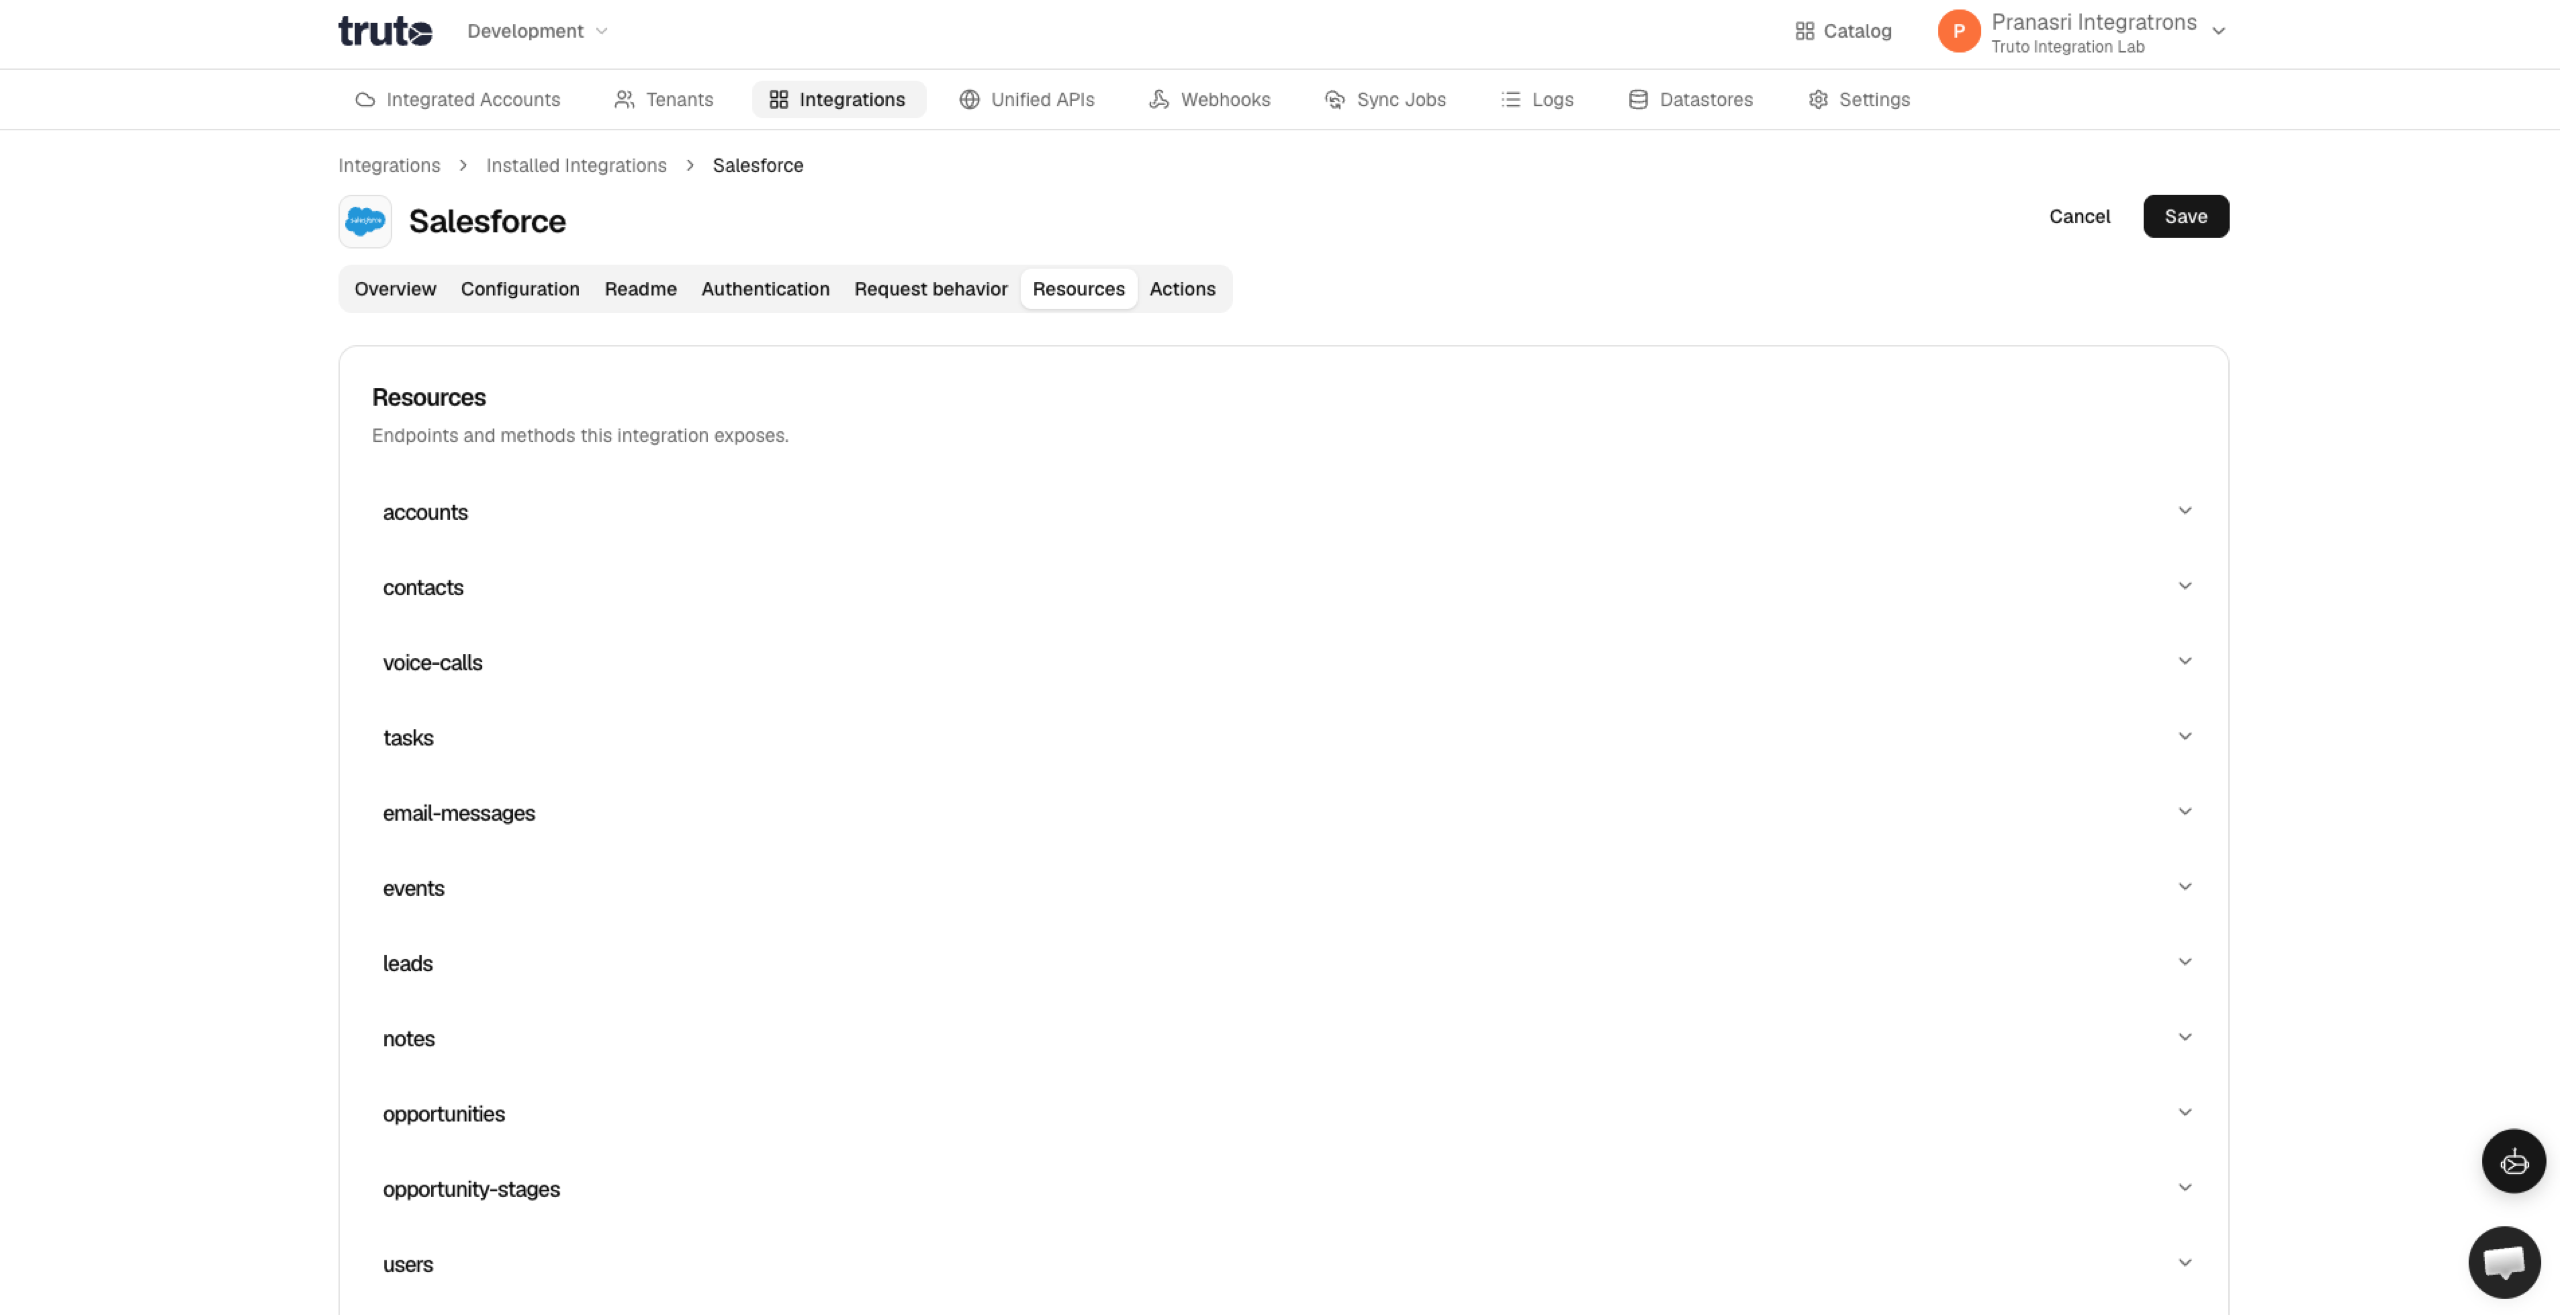Image resolution: width=2560 pixels, height=1315 pixels.
Task: Open Tenants navigation item
Action: 664,99
